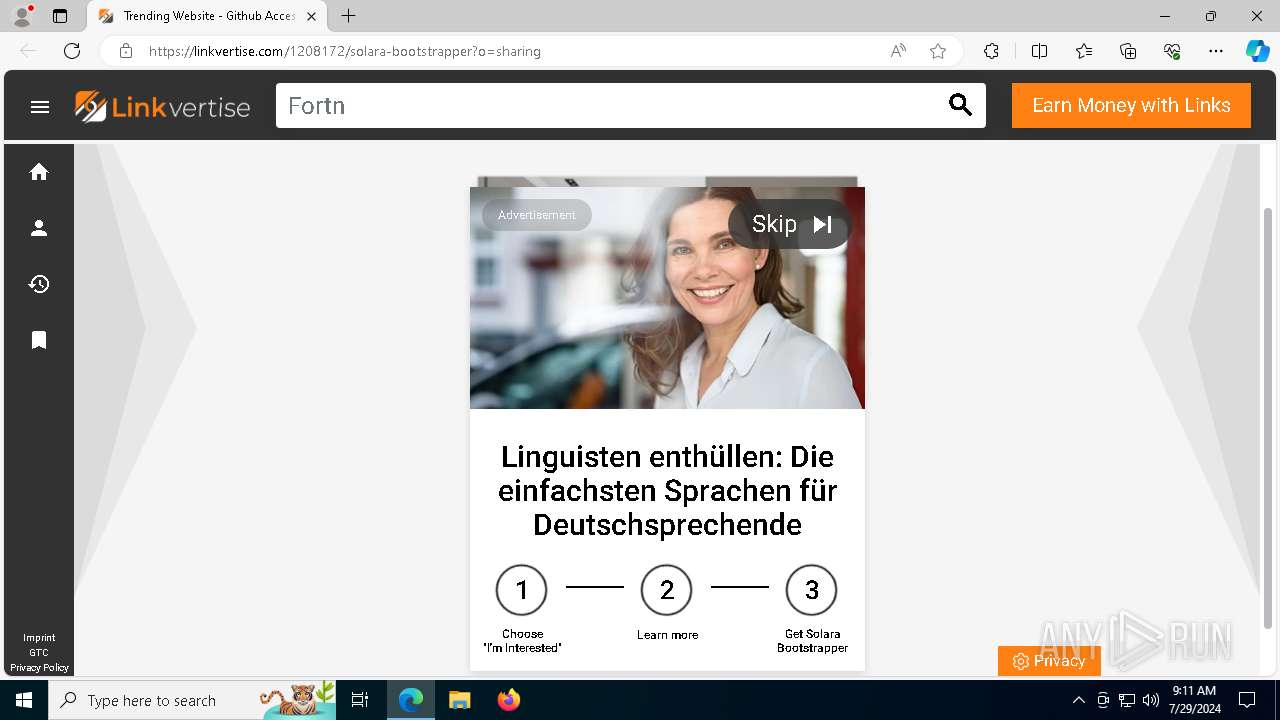Open browser profile icon
Screen dimensions: 1280x720
point(22,16)
